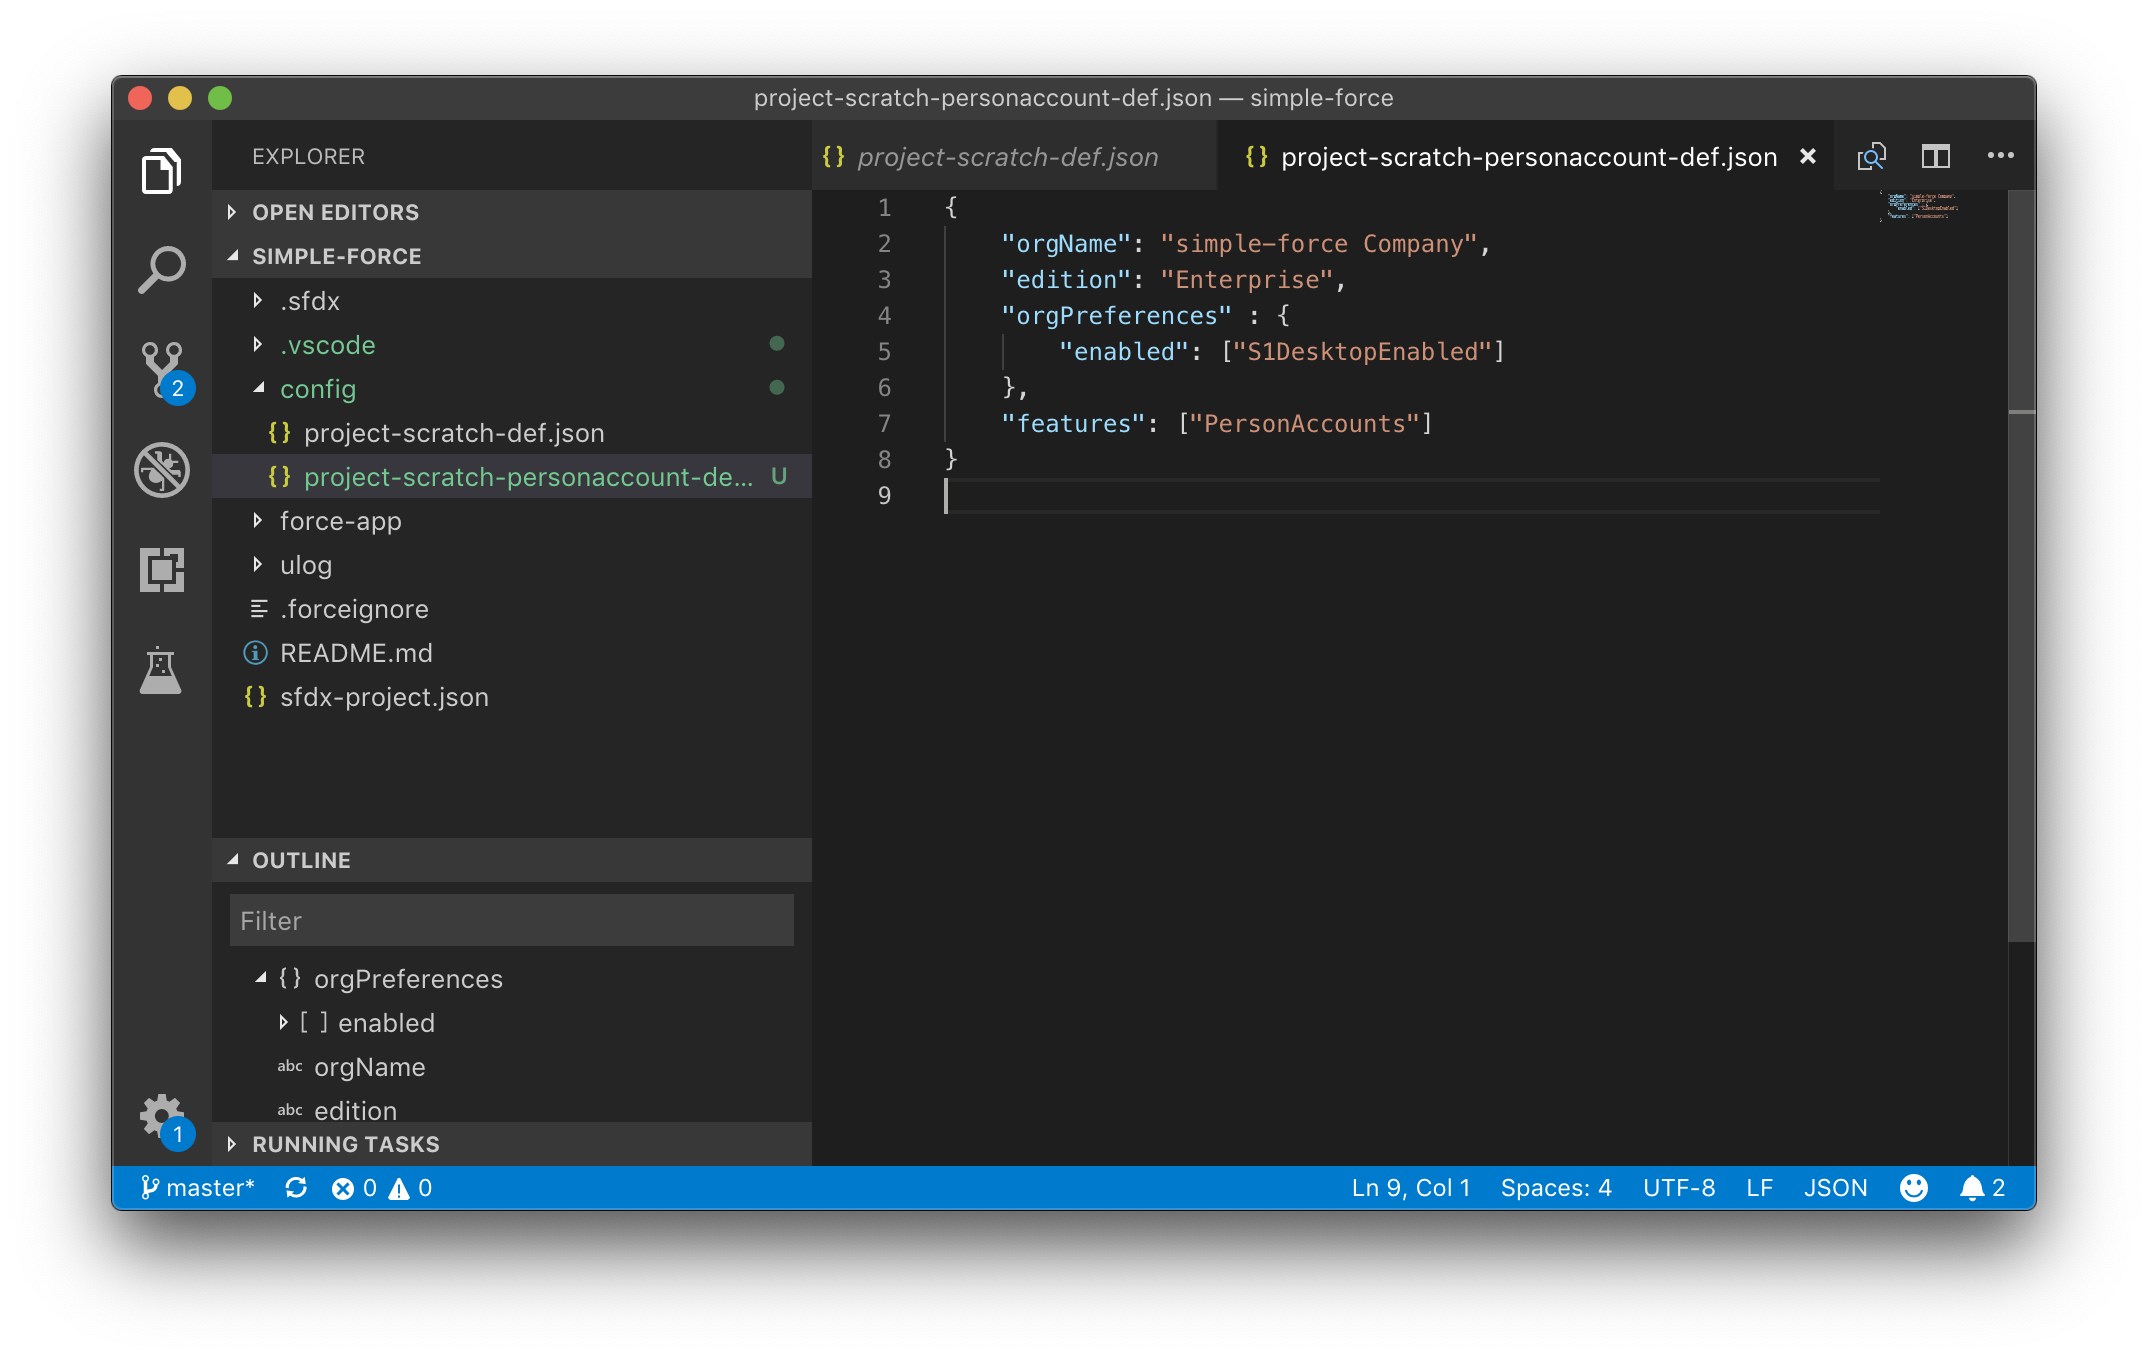The image size is (2148, 1358).
Task: Open sfdx-project.json in the explorer
Action: 384,697
